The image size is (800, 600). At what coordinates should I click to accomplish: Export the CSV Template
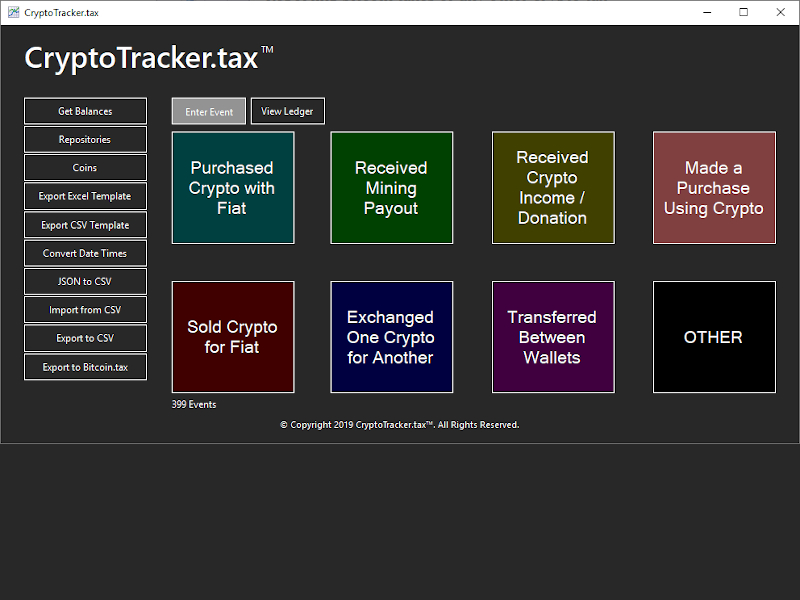(x=85, y=225)
